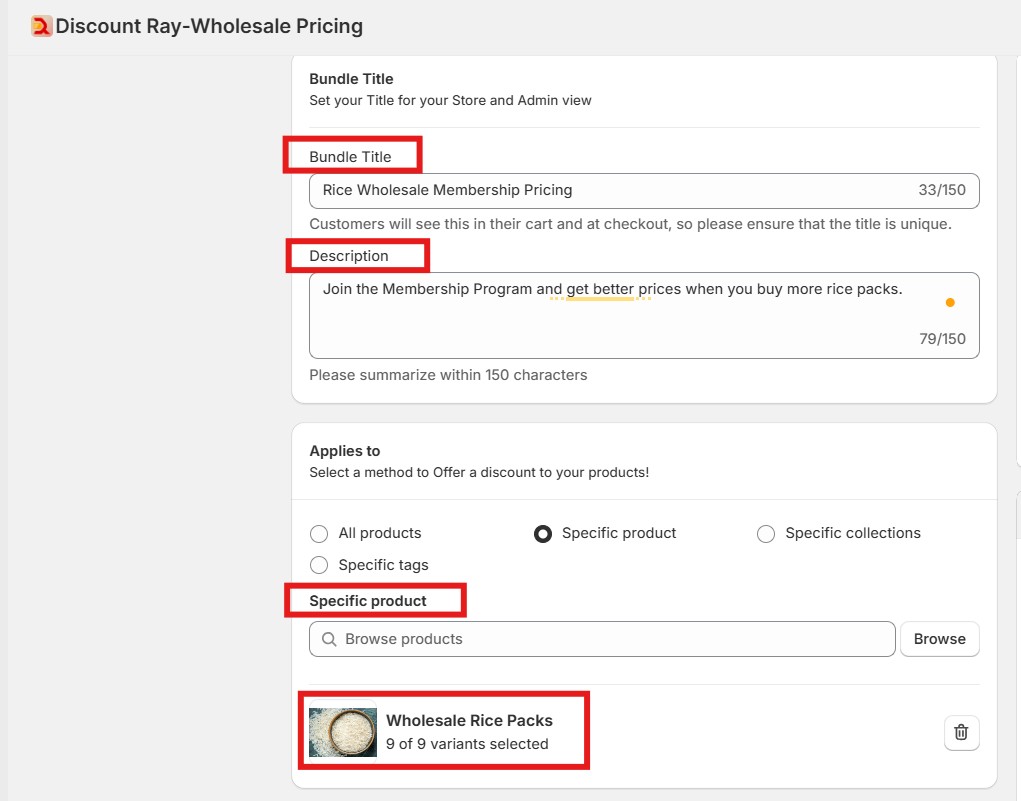Click the search magnifier in Browse products field

tap(329, 638)
